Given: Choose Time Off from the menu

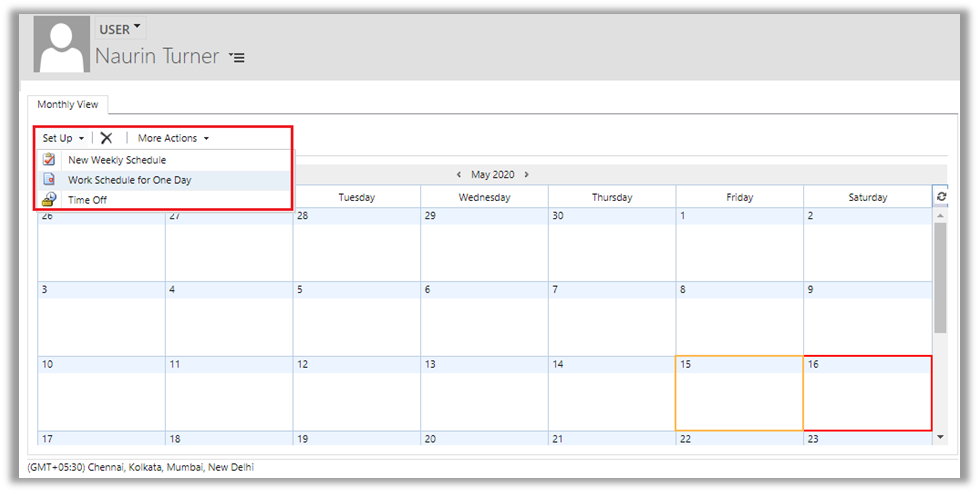Looking at the screenshot, I should (87, 200).
